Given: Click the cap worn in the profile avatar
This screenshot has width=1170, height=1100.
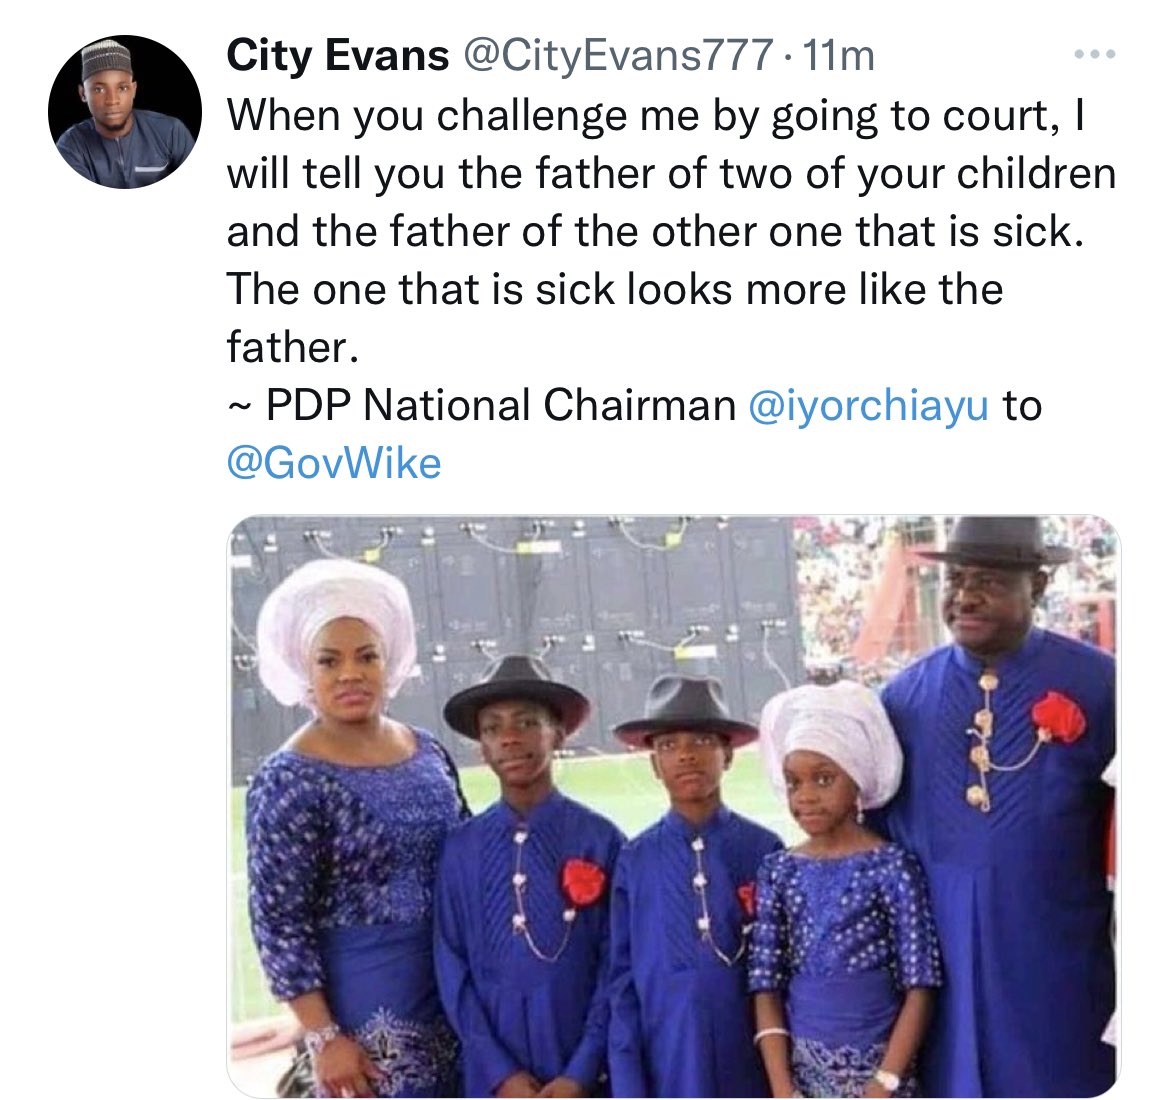Looking at the screenshot, I should 107,61.
